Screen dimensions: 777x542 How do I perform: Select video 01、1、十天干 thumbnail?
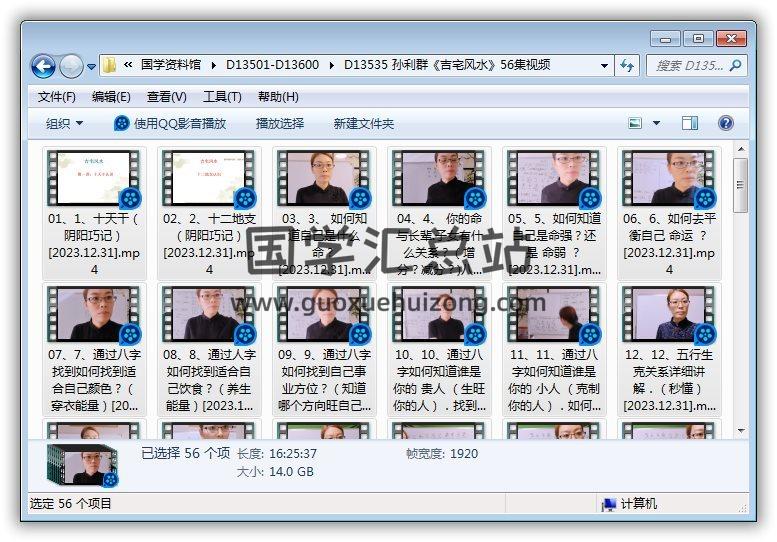click(x=94, y=179)
